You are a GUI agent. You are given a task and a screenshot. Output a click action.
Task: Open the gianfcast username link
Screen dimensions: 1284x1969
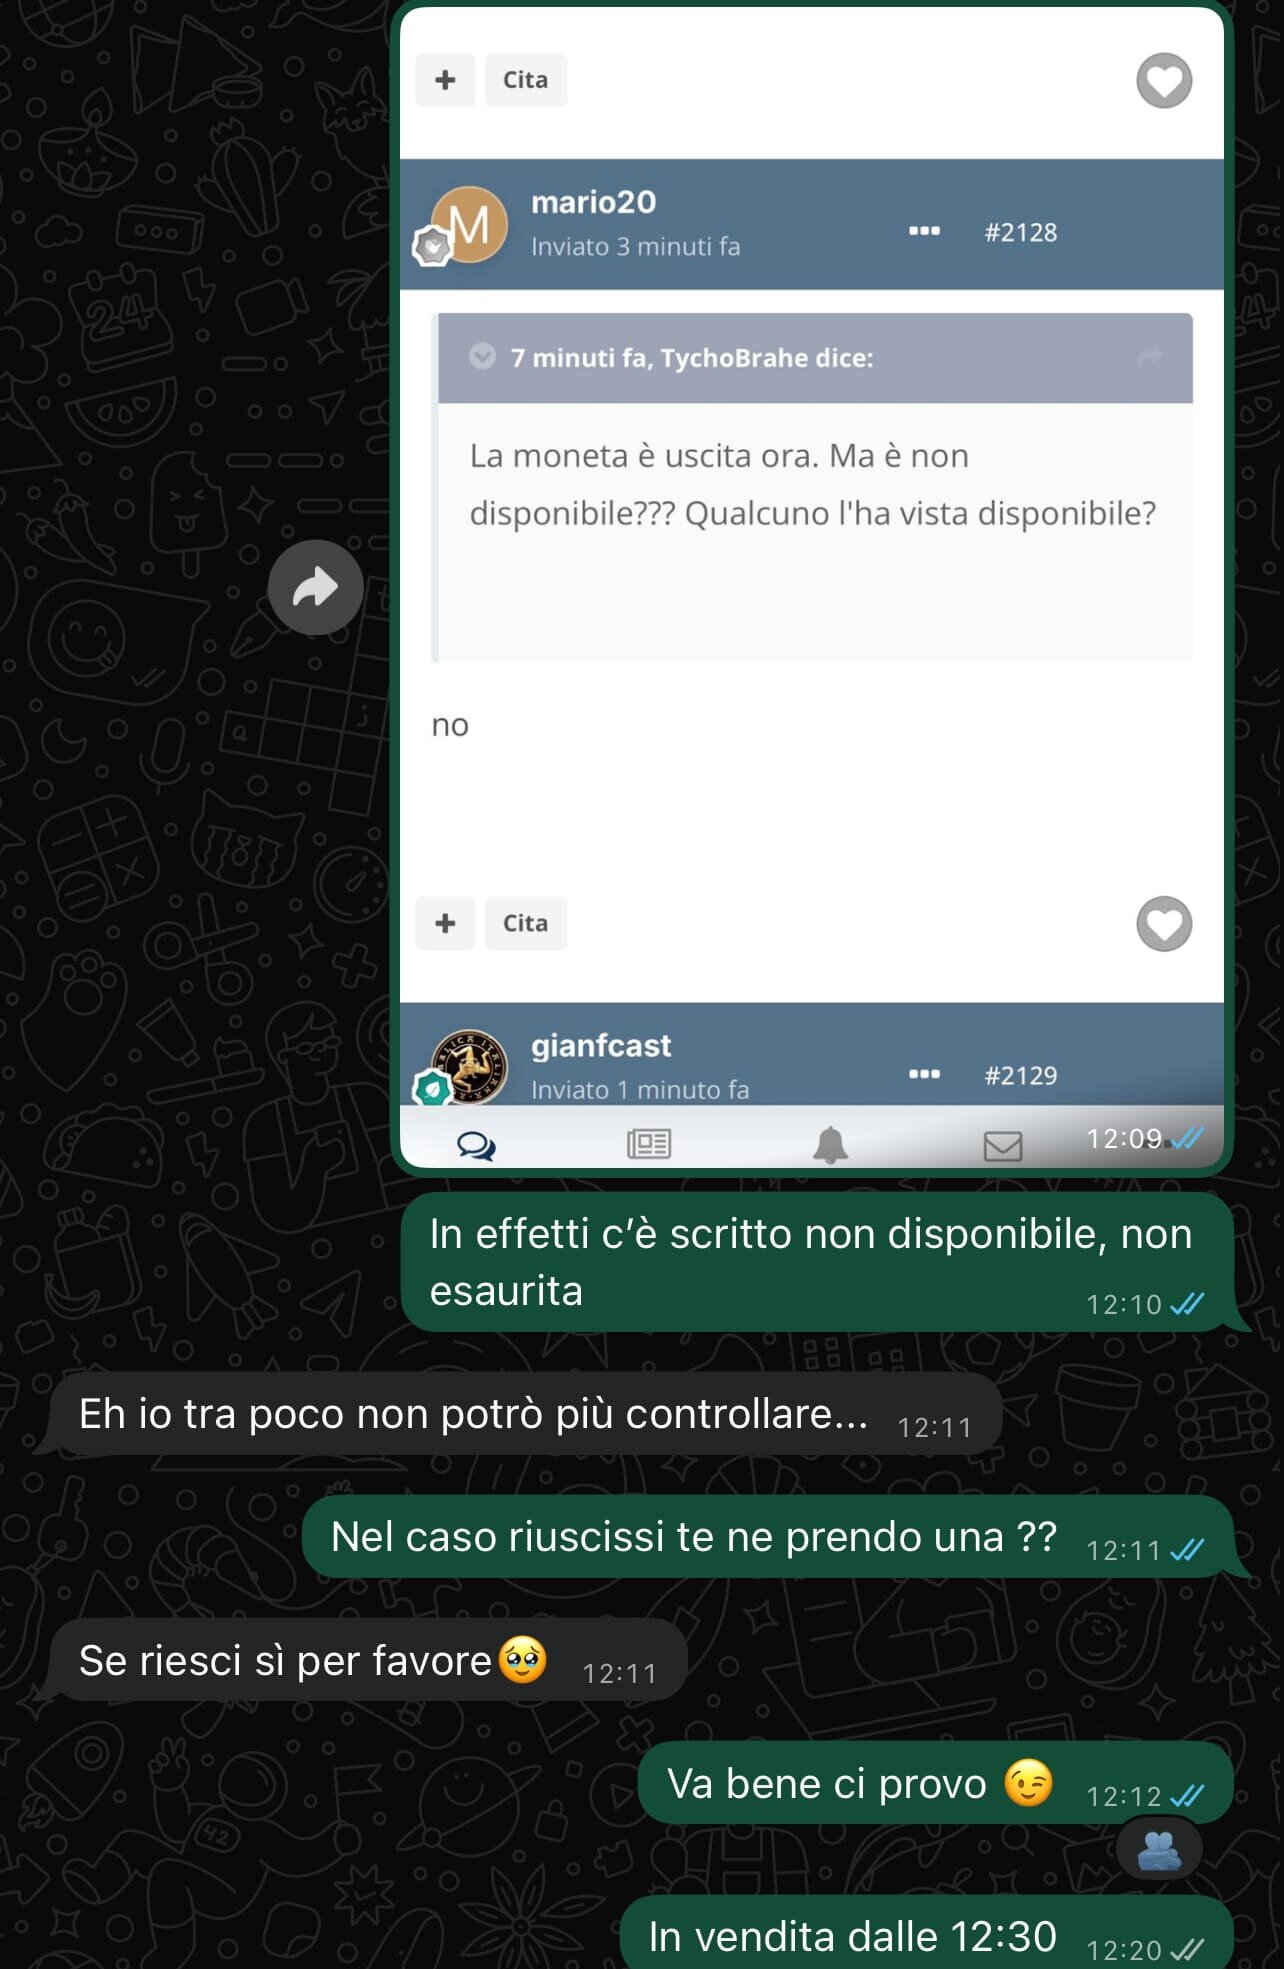tap(601, 1046)
